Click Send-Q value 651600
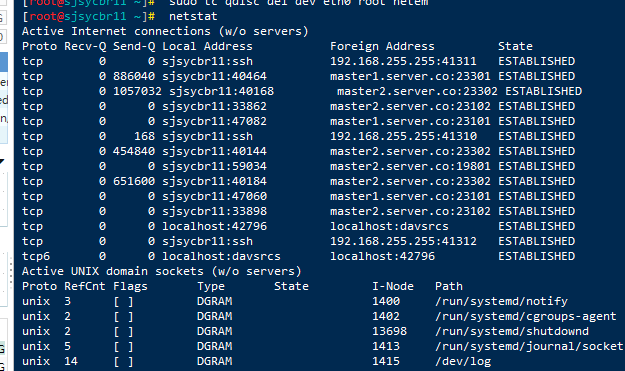The width and height of the screenshot is (625, 371). [x=134, y=181]
